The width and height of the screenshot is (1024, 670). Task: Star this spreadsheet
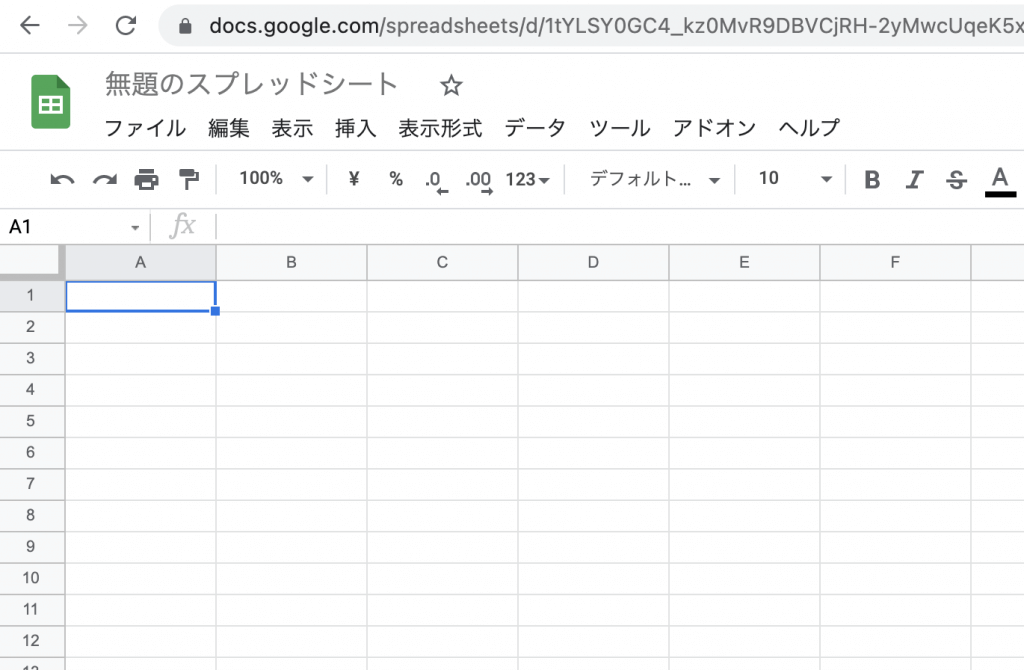pyautogui.click(x=451, y=86)
